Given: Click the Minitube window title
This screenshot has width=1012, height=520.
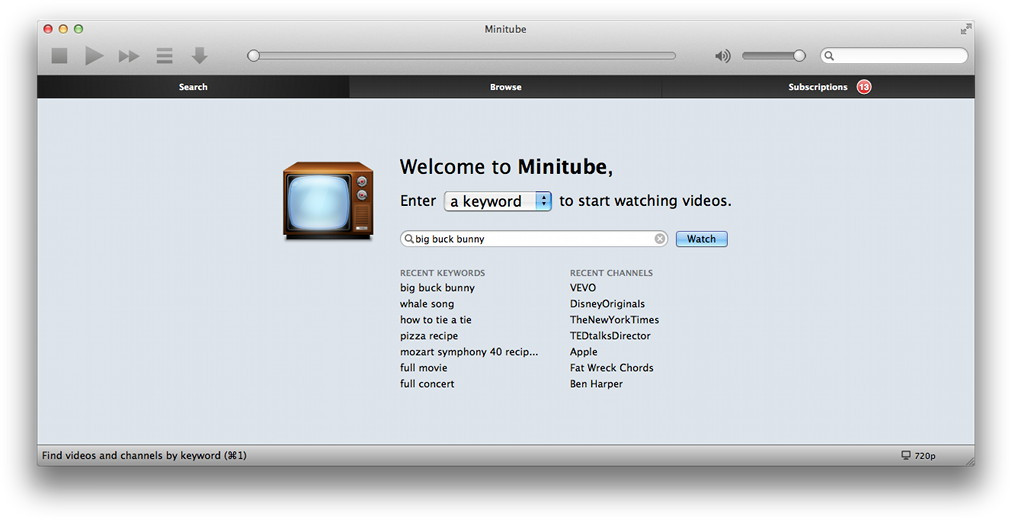Looking at the screenshot, I should coord(505,29).
